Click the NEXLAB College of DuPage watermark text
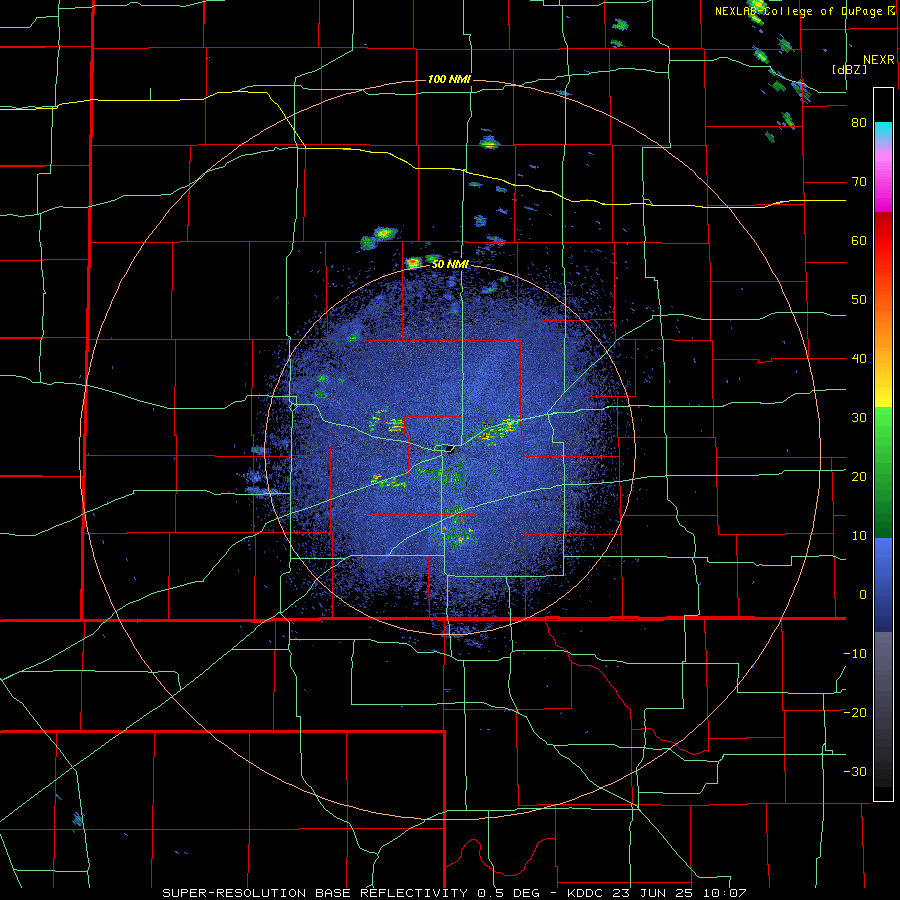Viewport: 900px width, 900px height. point(805,11)
